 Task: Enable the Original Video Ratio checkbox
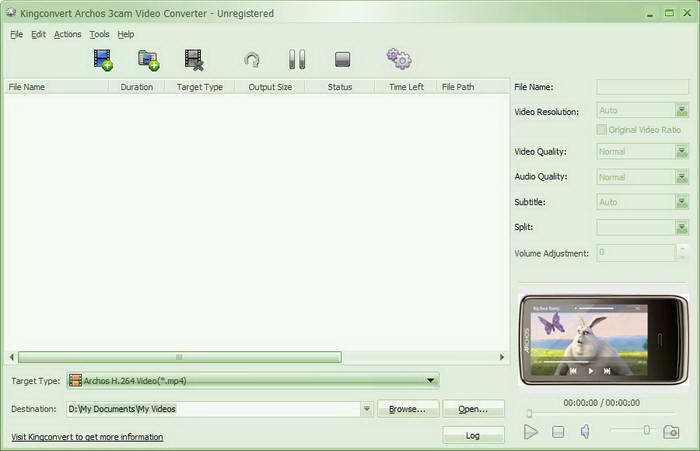coord(601,130)
